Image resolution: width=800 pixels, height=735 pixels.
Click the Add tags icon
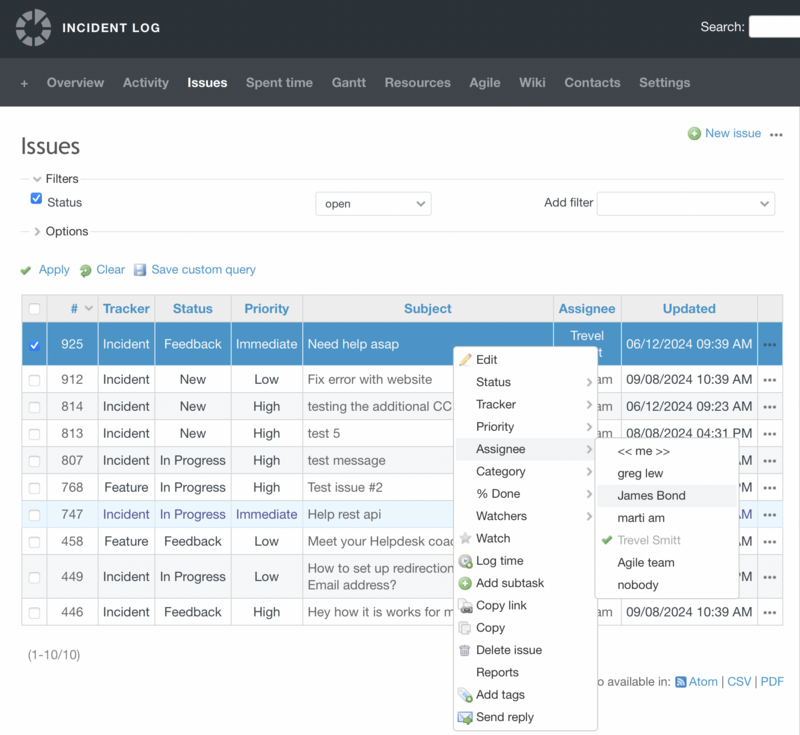(x=465, y=695)
